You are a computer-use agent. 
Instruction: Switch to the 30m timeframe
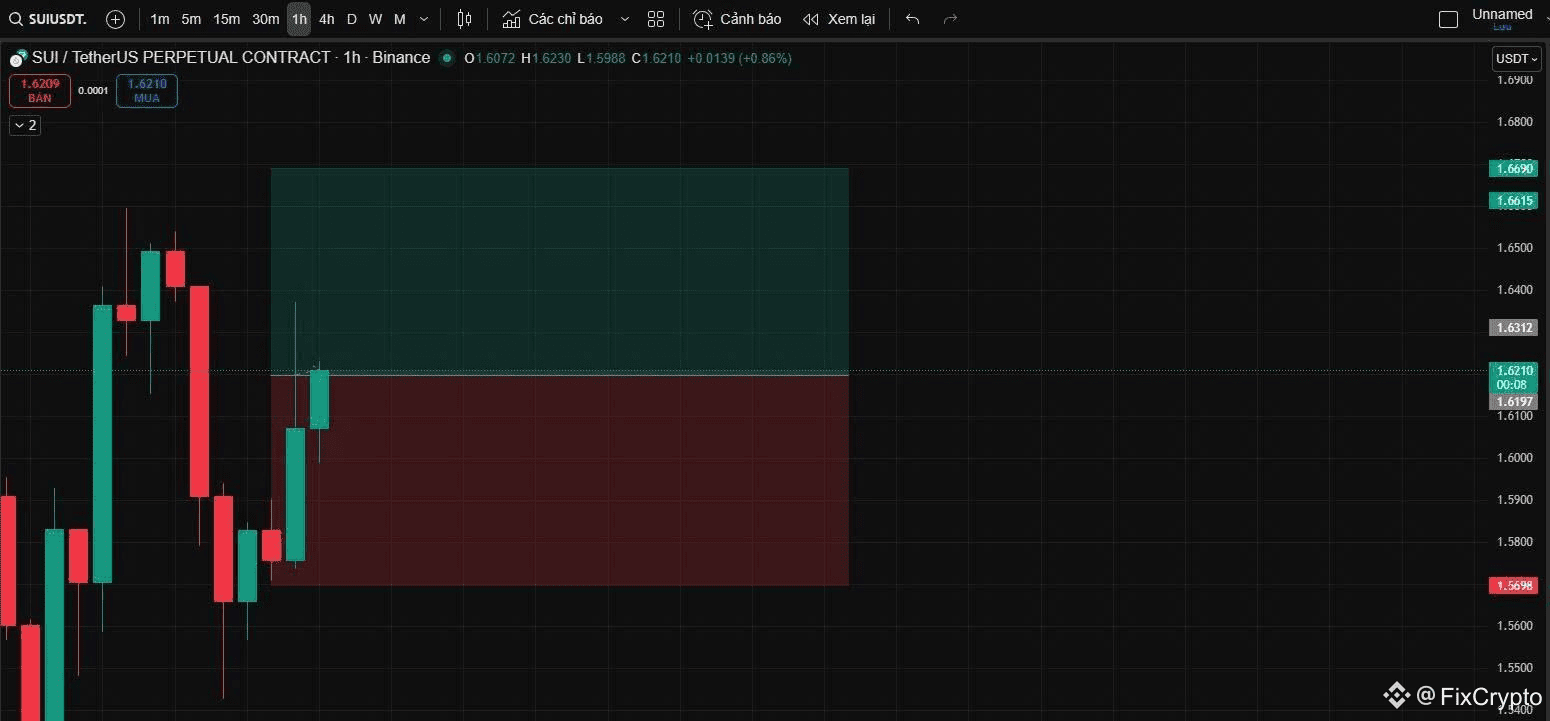click(x=265, y=19)
